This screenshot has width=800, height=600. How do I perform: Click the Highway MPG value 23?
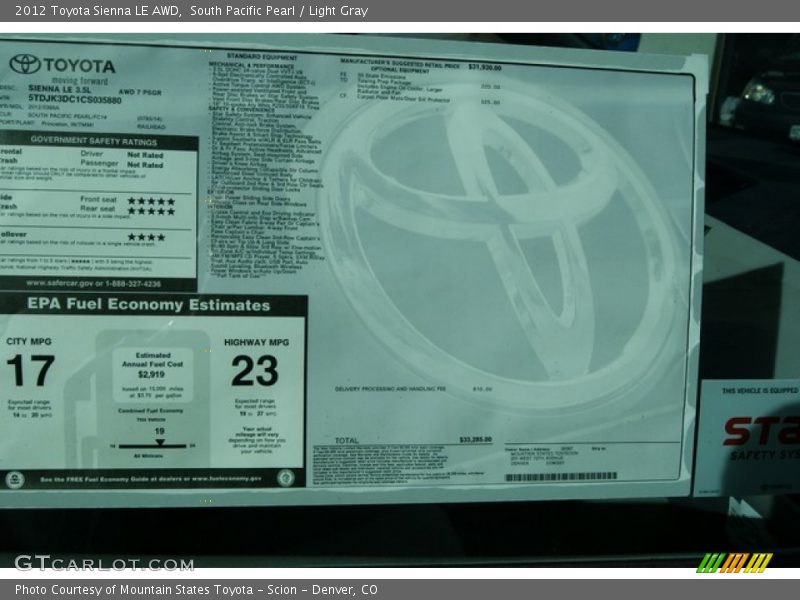pos(255,372)
